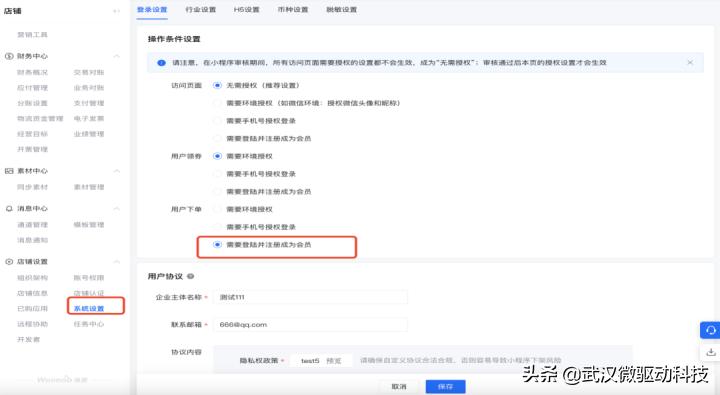720x395 pixels.
Task: Click the 联系邮箱 input field
Action: (x=310, y=325)
